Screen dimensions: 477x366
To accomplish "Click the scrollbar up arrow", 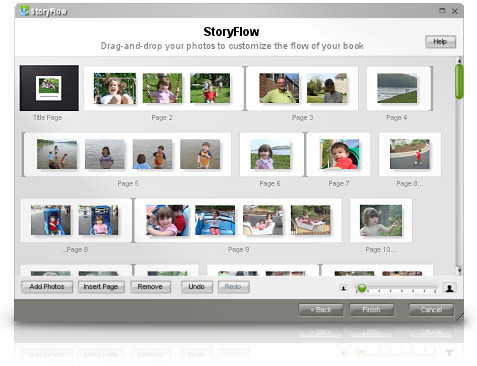I will tap(459, 61).
